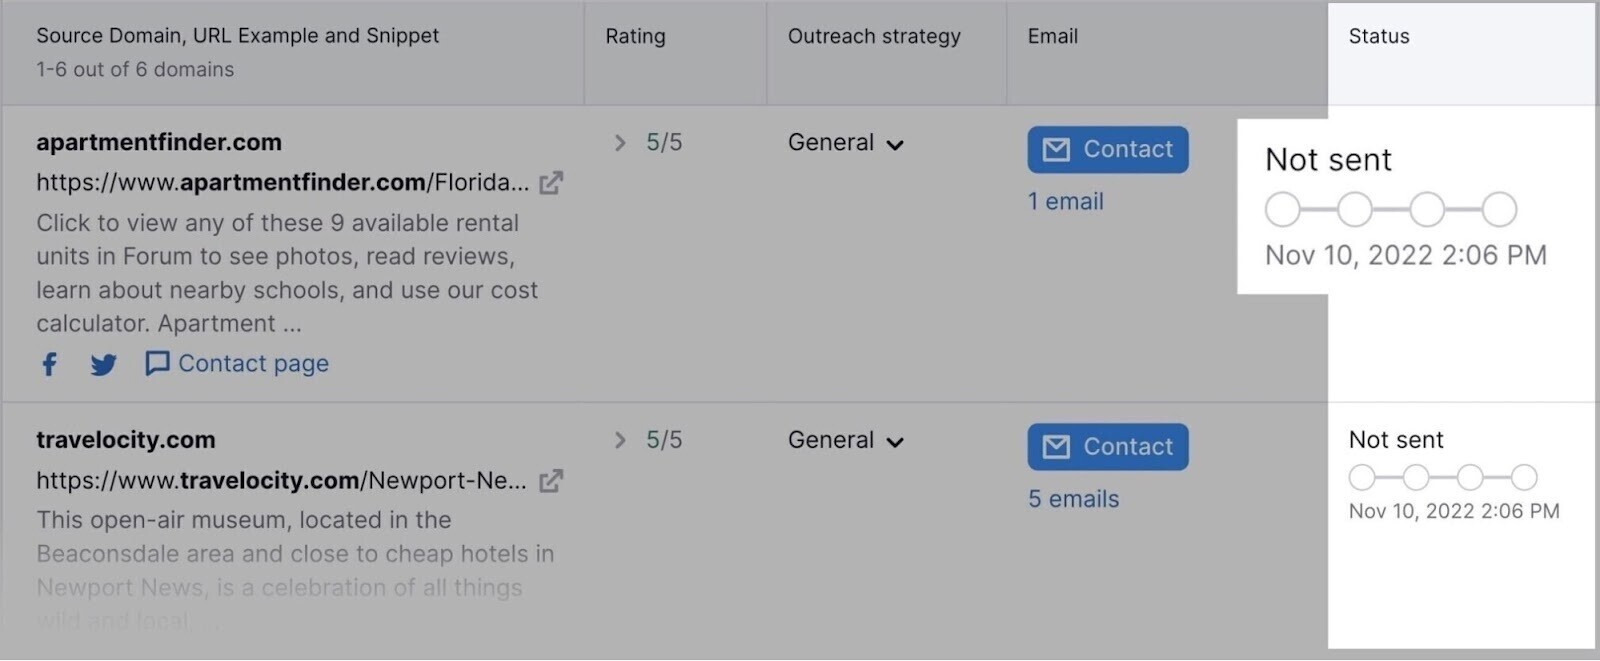Click the first status step circle for travelocity
The image size is (1600, 661).
1363,477
